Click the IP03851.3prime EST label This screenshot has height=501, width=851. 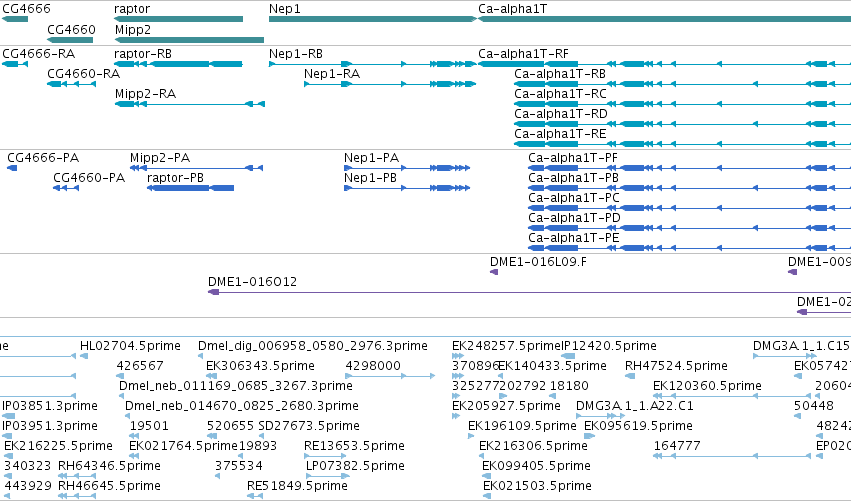pyautogui.click(x=50, y=407)
